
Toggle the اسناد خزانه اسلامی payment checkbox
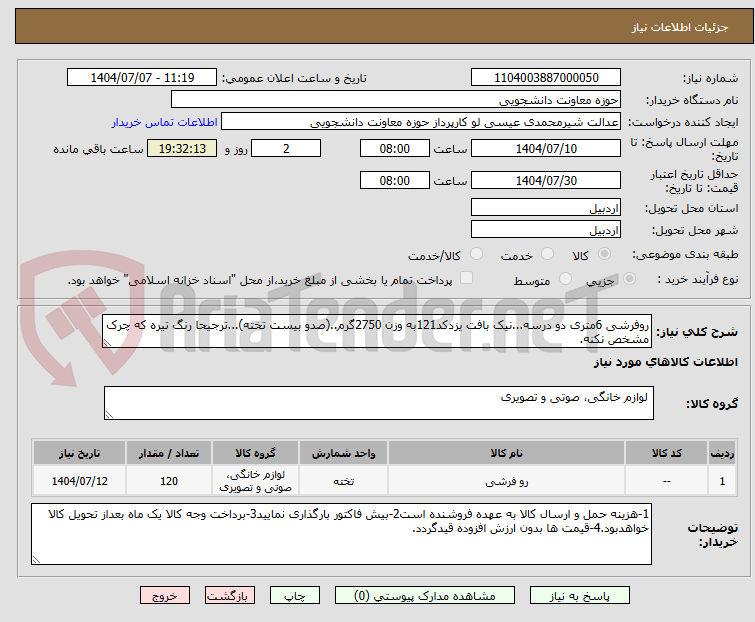click(466, 279)
